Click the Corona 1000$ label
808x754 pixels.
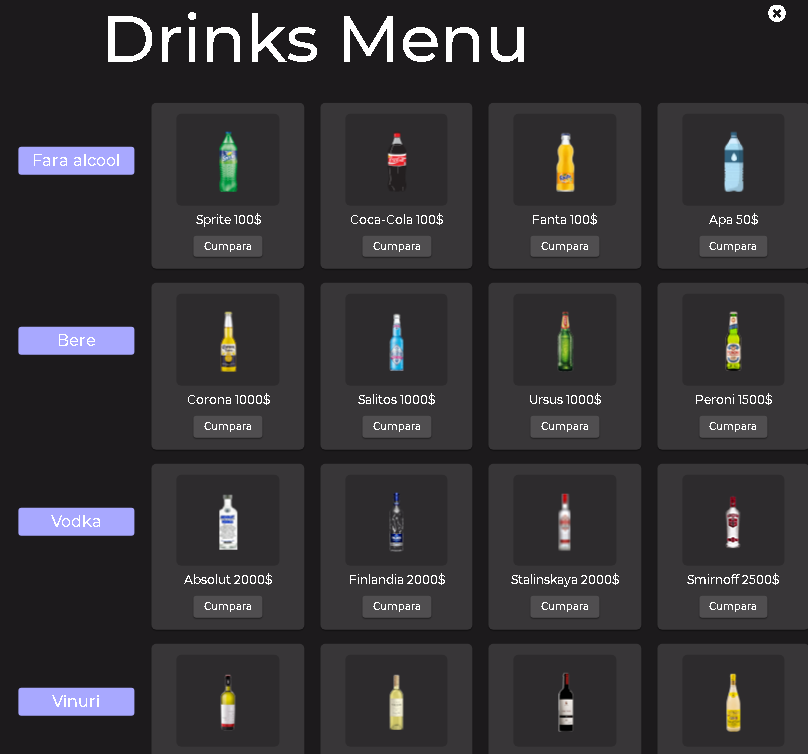point(228,399)
